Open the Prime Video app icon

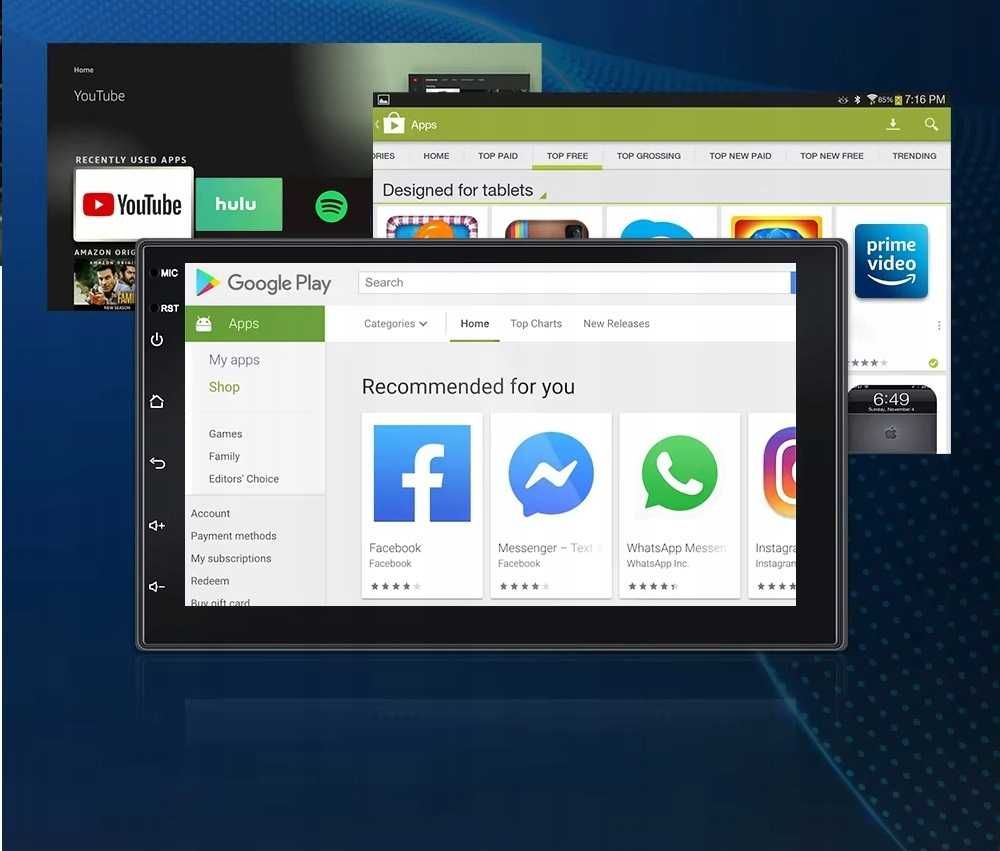(x=892, y=261)
